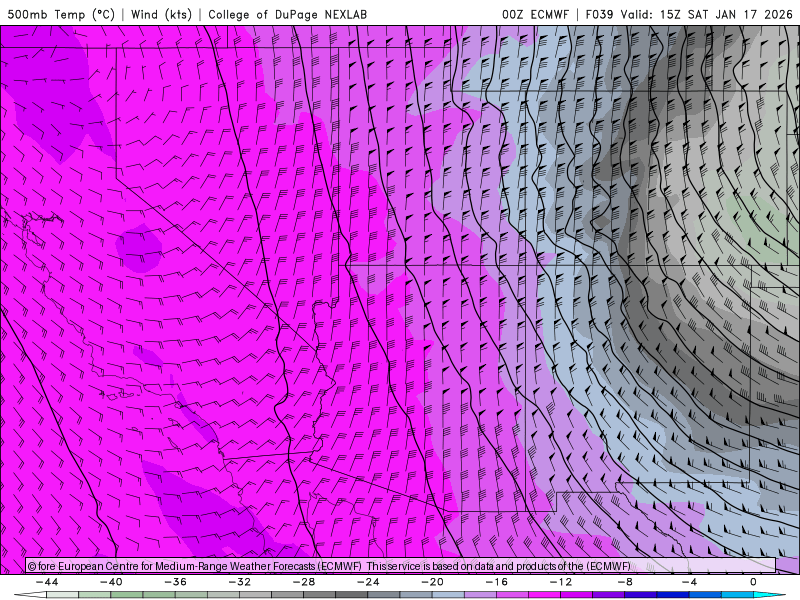Click the -16 color scale label
The height and width of the screenshot is (600, 800).
[497, 582]
